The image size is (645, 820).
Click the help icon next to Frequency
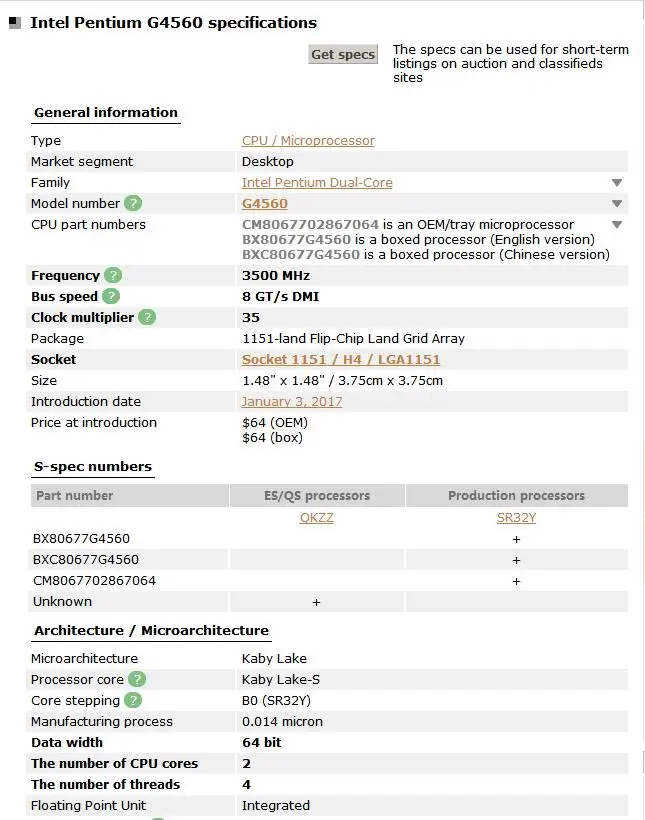113,276
